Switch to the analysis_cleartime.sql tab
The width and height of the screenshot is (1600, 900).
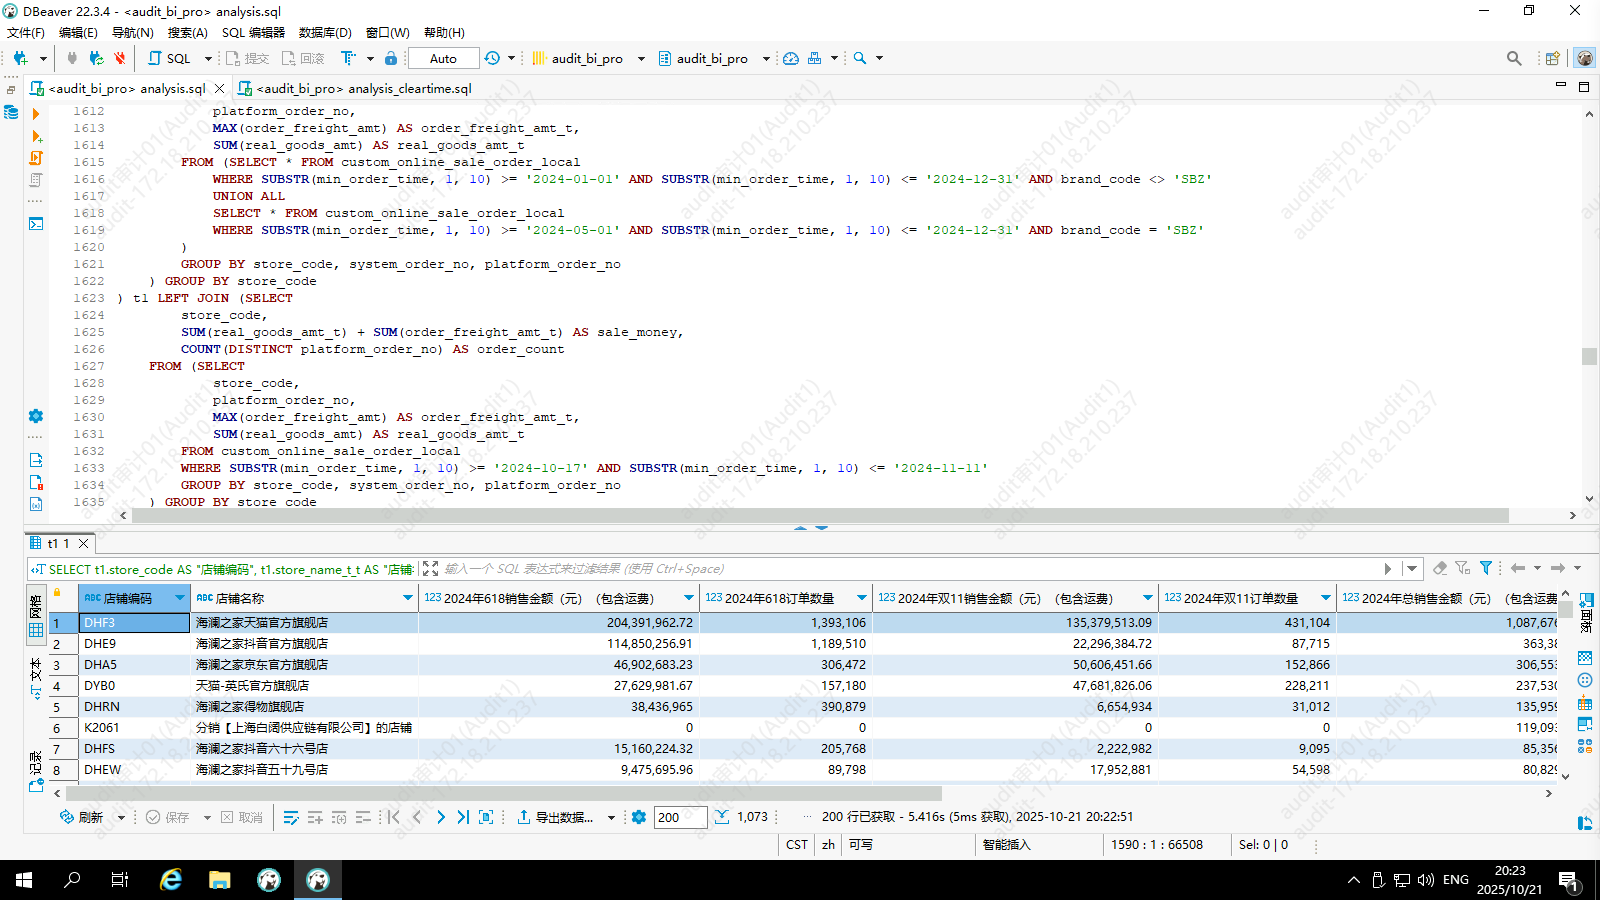(363, 89)
